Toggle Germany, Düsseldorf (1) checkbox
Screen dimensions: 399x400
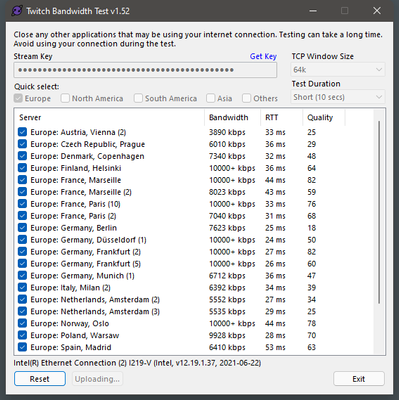pyautogui.click(x=22, y=240)
